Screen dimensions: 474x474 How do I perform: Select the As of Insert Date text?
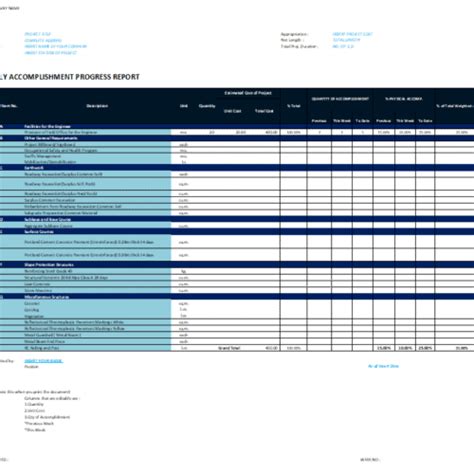pos(383,366)
